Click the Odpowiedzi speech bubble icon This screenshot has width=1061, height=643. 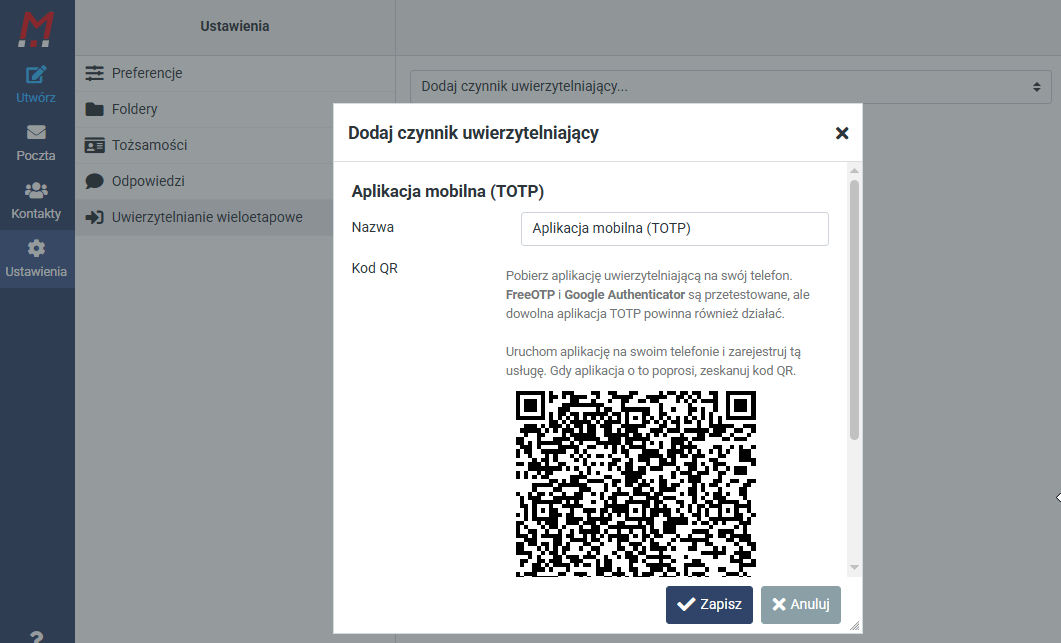[x=95, y=181]
